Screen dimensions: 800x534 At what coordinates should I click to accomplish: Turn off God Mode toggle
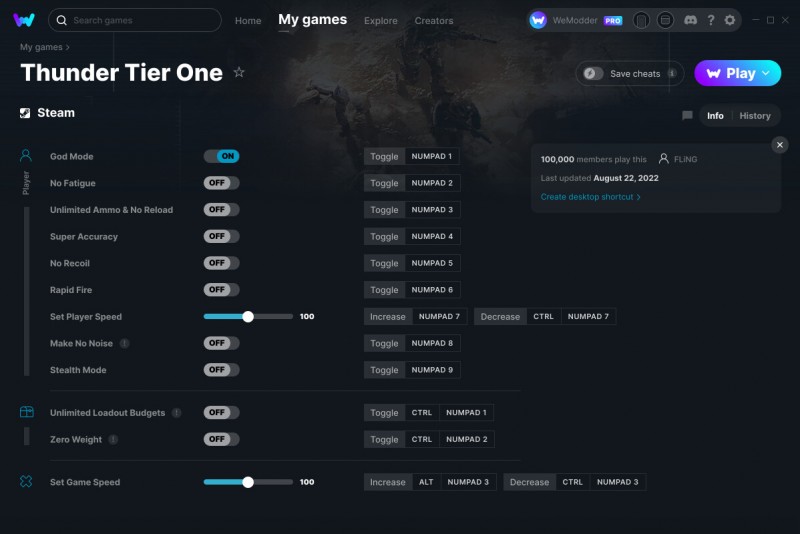[x=221, y=156]
